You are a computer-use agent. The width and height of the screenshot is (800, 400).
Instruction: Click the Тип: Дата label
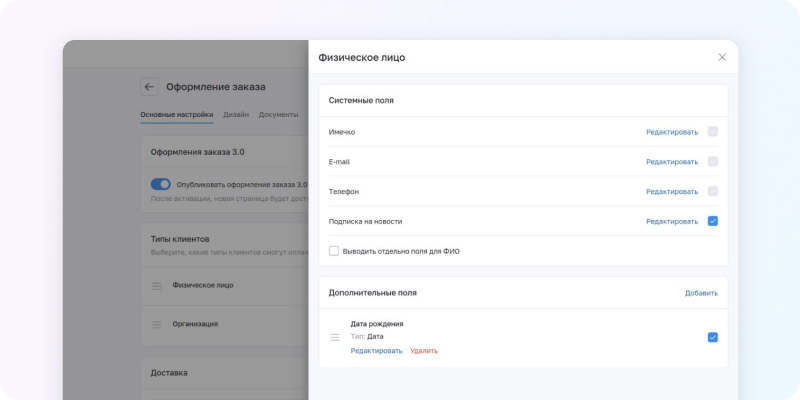[366, 337]
